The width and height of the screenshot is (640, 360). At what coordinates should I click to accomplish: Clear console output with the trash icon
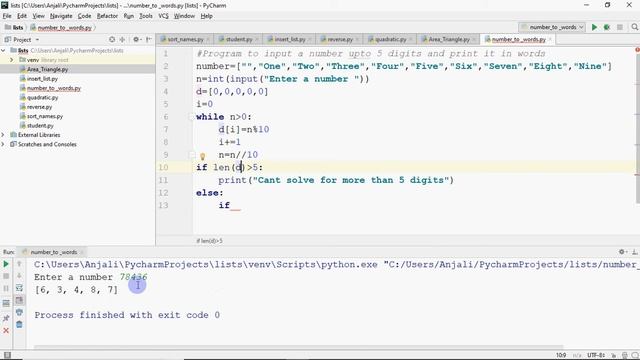(19, 325)
